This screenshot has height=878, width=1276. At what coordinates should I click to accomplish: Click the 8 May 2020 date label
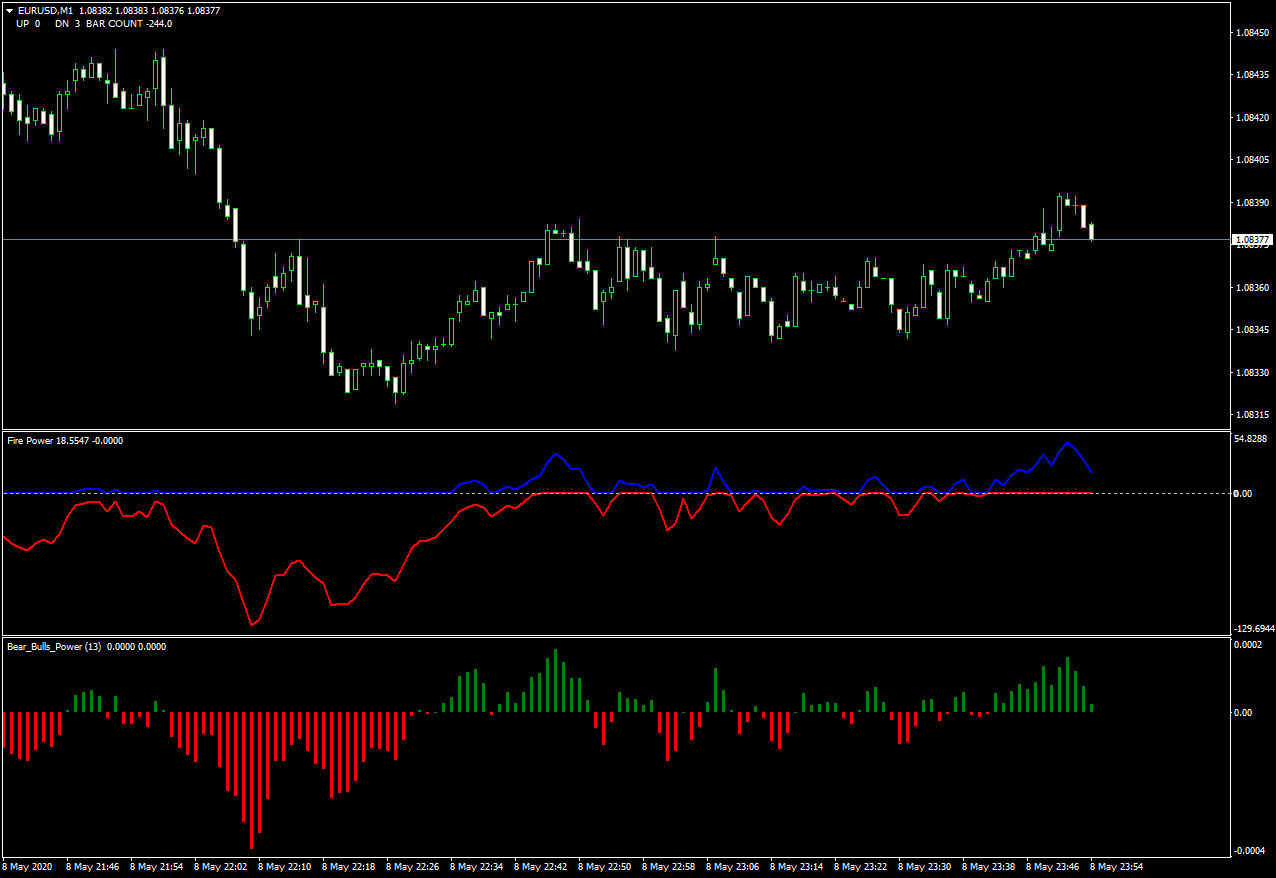click(x=29, y=866)
